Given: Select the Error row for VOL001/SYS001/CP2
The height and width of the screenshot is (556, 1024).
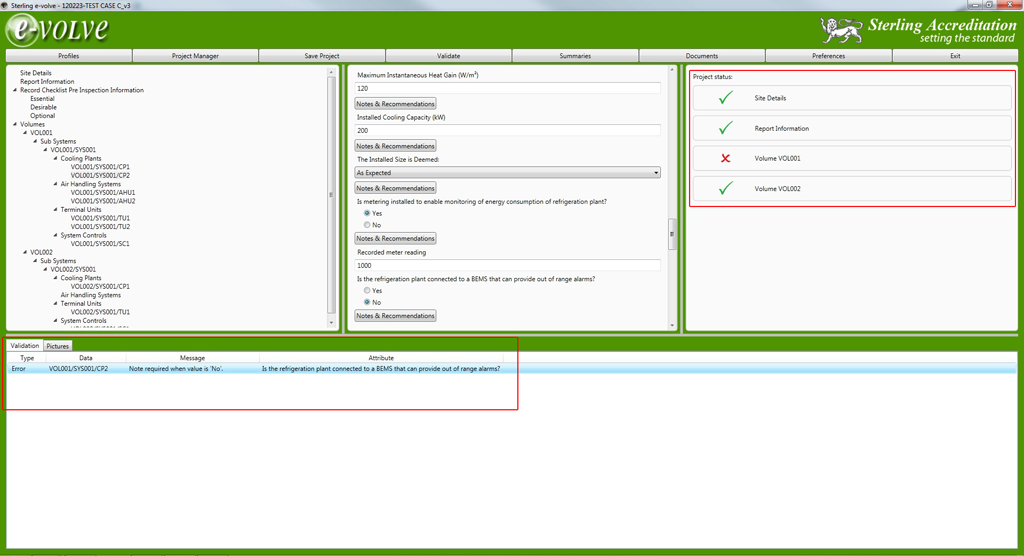Looking at the screenshot, I should [512, 368].
